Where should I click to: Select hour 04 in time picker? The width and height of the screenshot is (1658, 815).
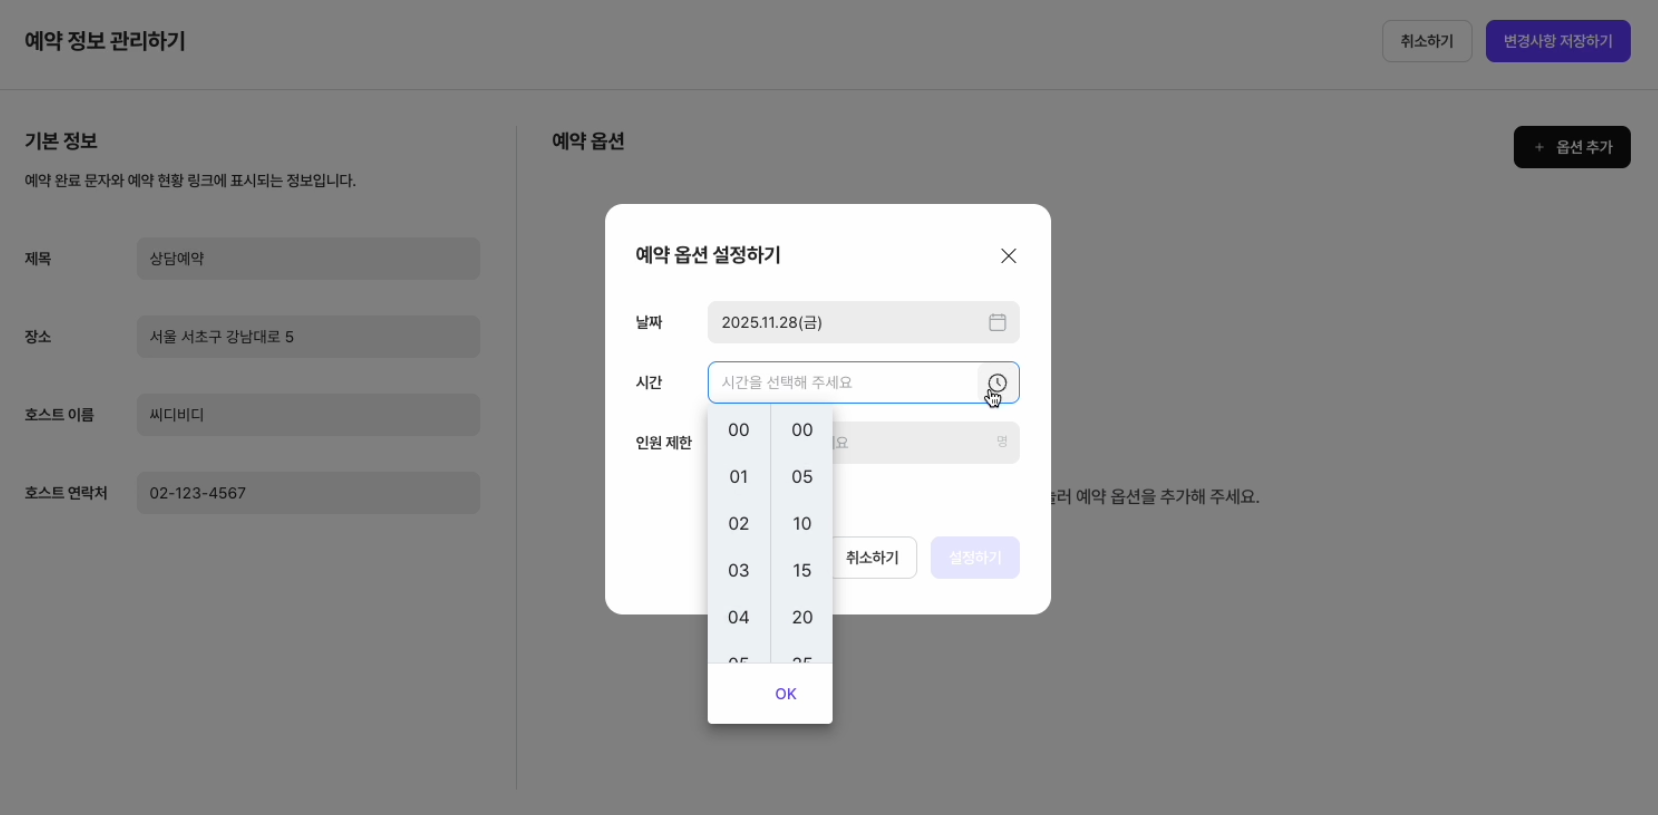click(x=738, y=618)
